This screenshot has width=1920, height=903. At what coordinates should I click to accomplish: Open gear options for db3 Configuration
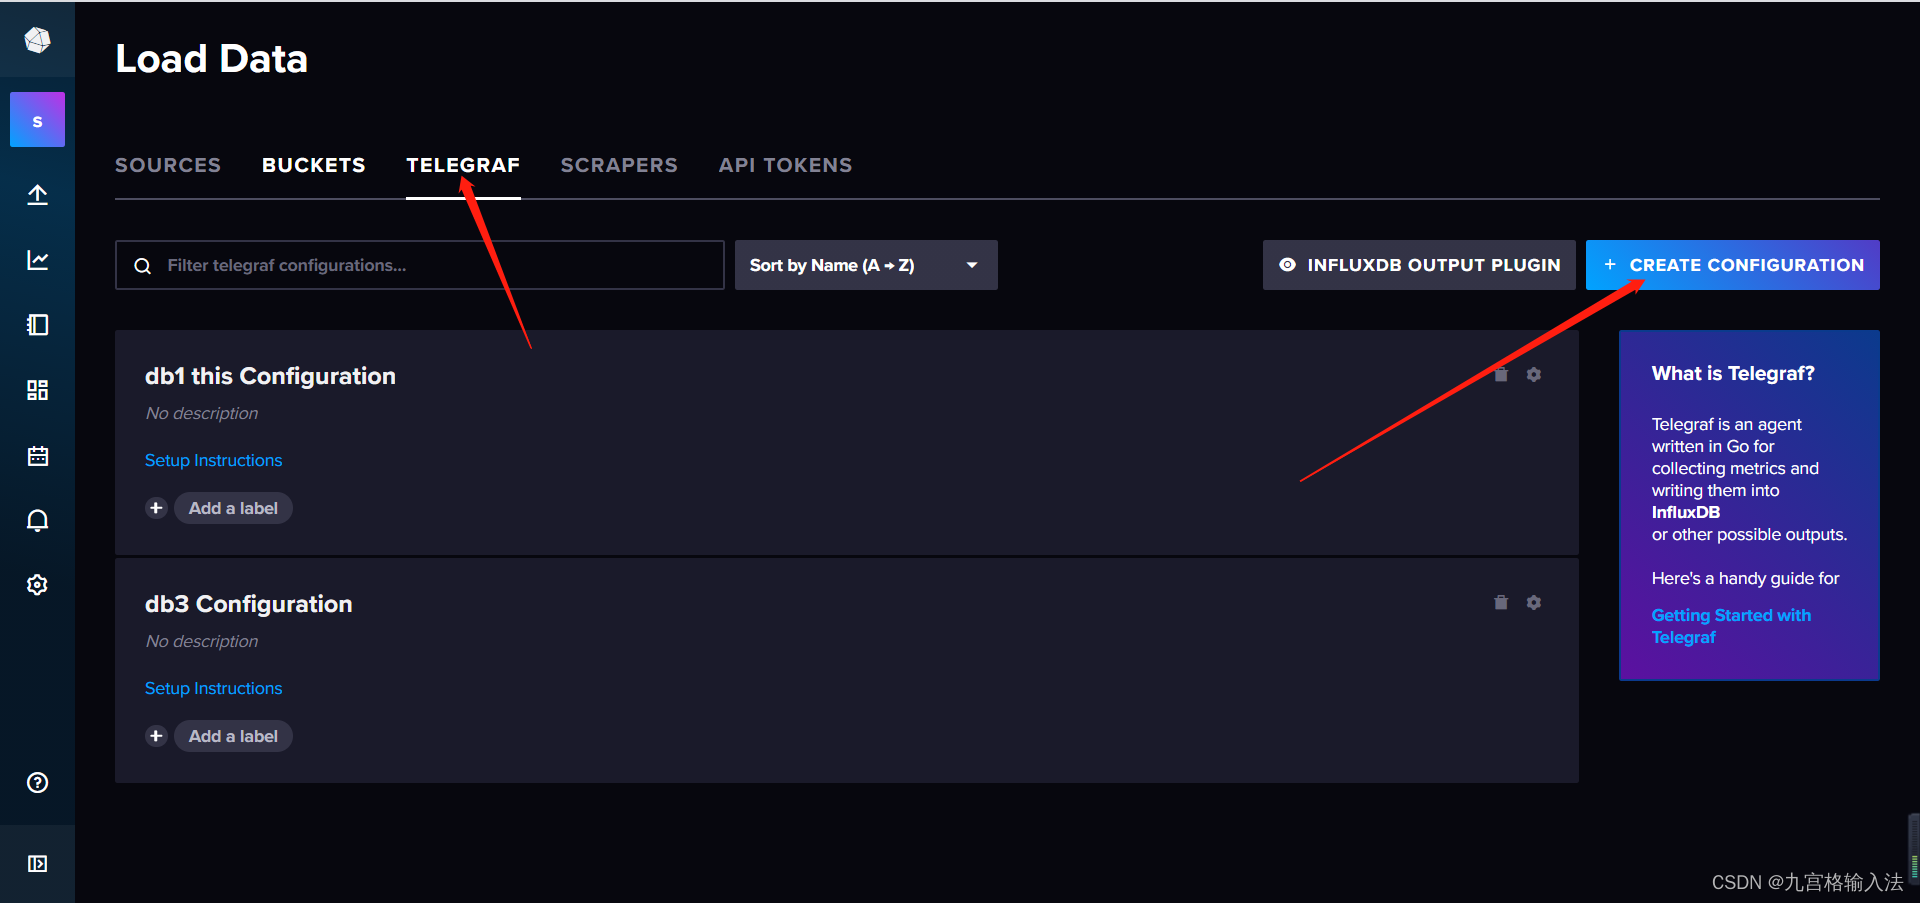[1534, 602]
